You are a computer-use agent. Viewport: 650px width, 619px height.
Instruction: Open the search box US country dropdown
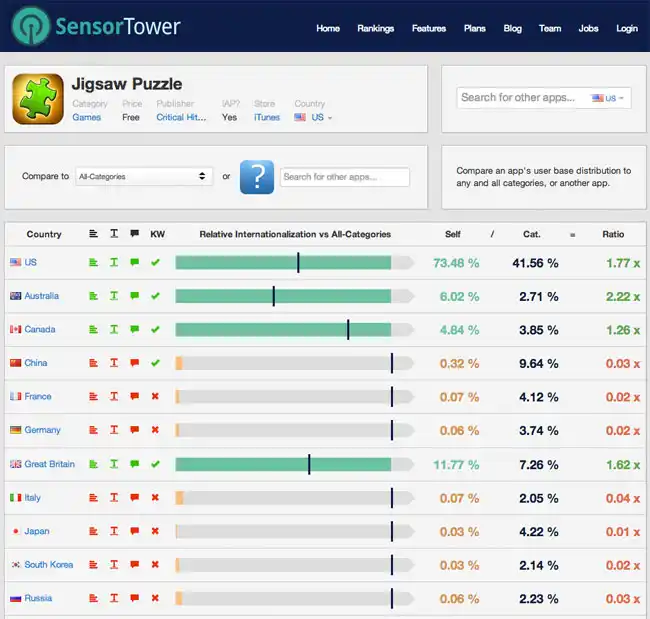coord(608,98)
